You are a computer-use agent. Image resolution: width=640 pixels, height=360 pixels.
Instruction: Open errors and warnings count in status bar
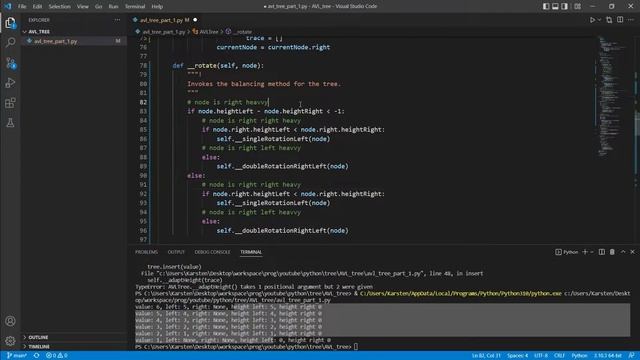57,356
